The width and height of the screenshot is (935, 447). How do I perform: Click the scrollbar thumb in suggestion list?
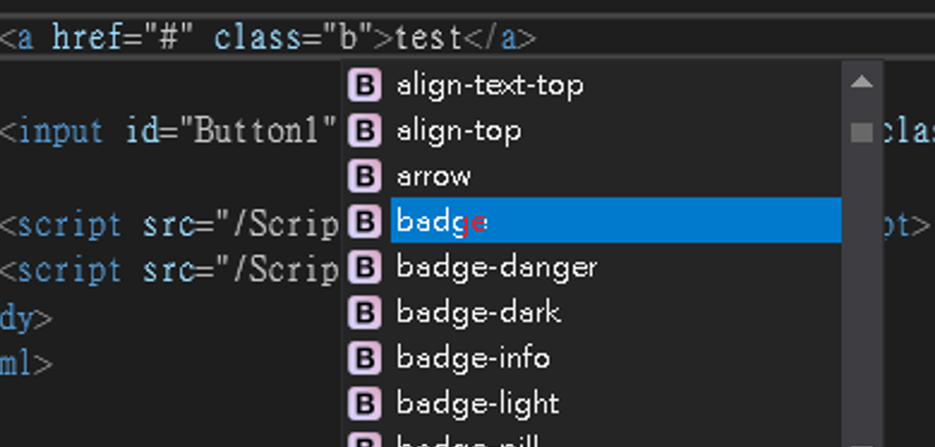[x=862, y=132]
